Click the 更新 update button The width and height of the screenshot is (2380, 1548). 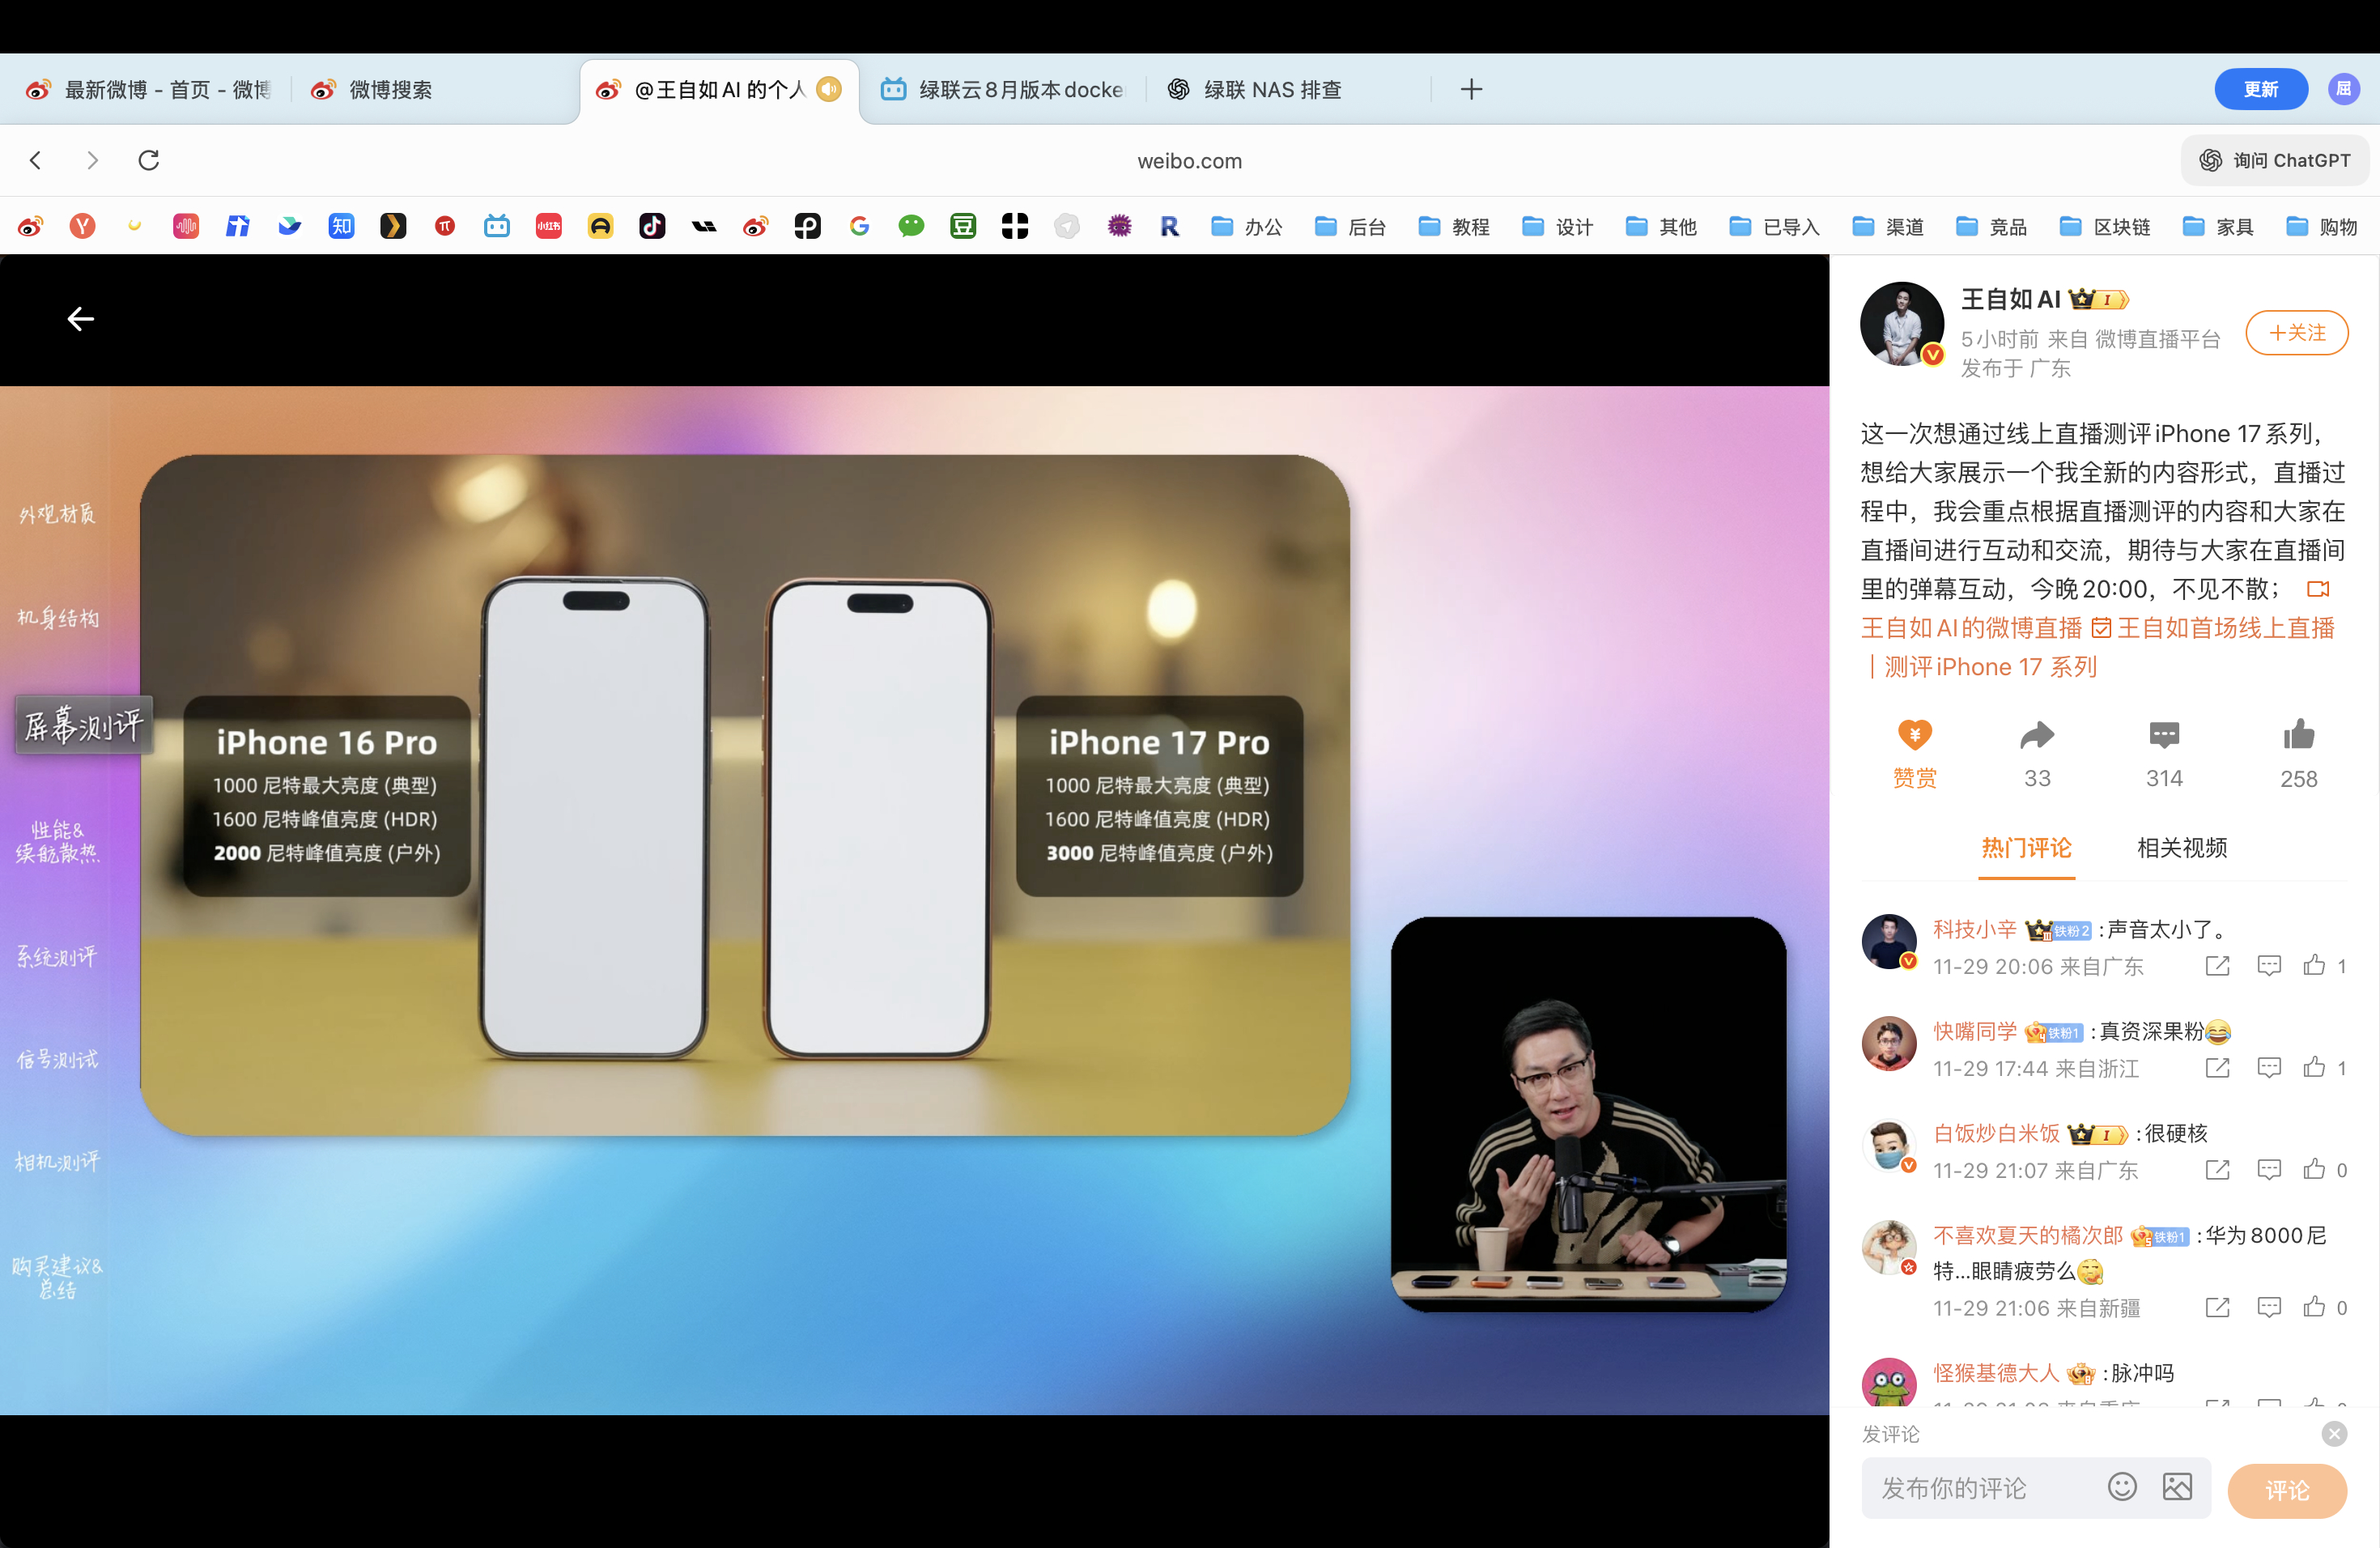pyautogui.click(x=2260, y=89)
